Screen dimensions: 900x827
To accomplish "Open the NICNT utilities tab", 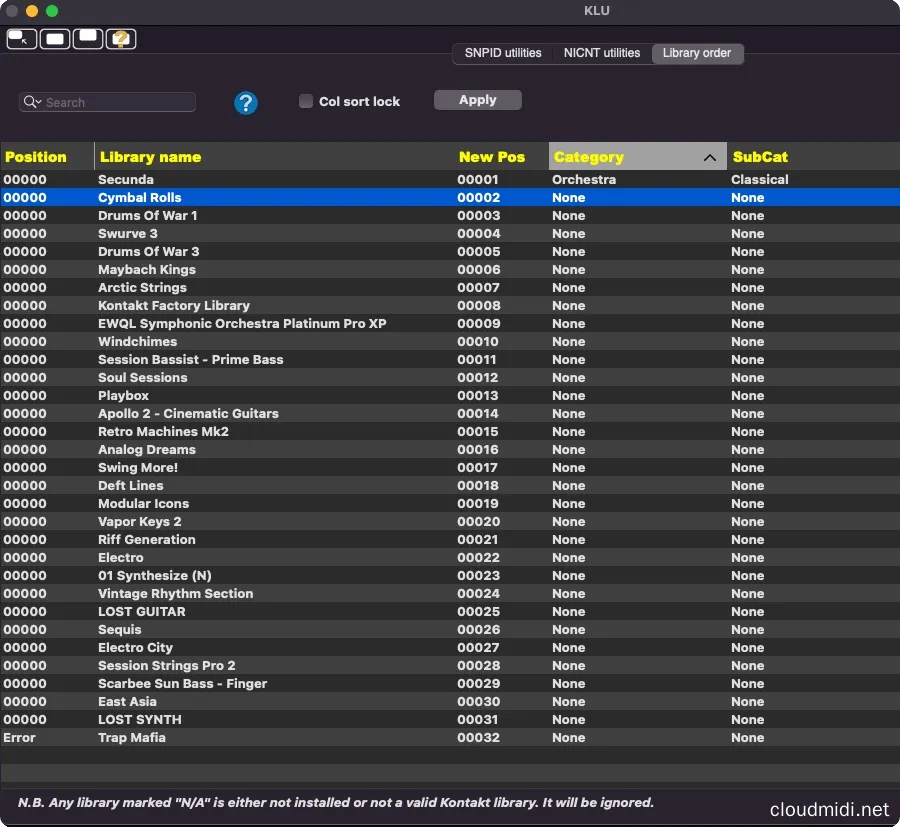I will click(x=601, y=53).
